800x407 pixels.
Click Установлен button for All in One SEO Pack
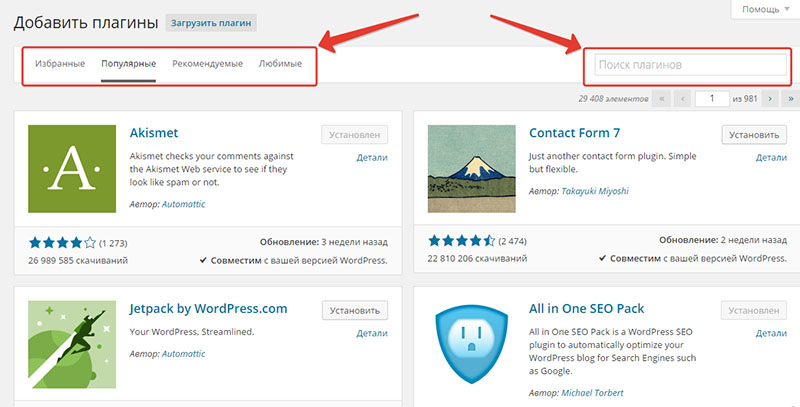click(x=754, y=310)
